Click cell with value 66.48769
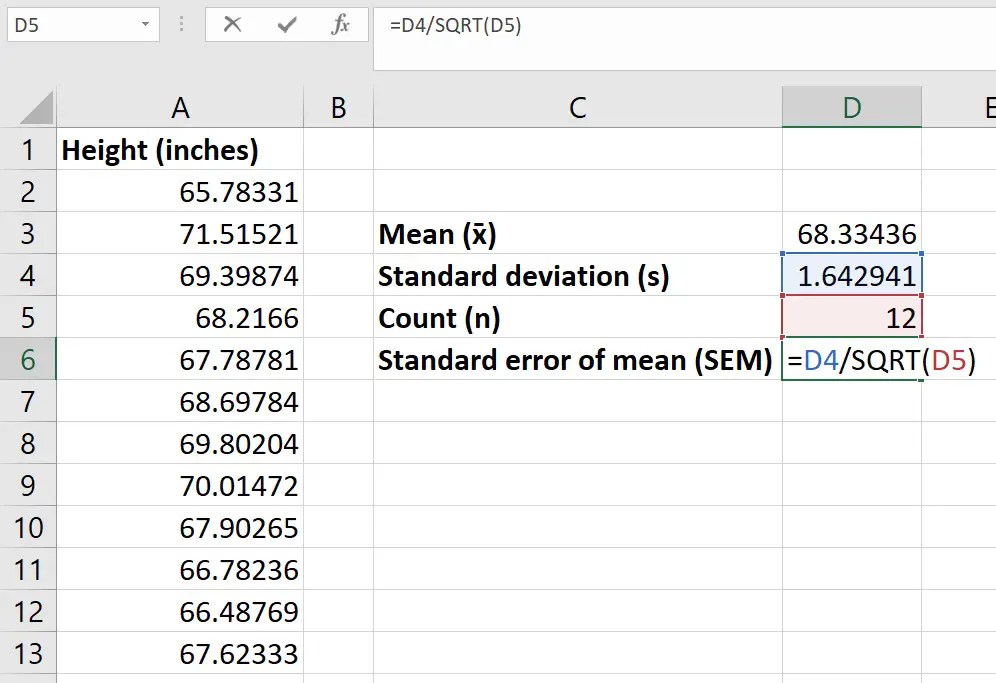Screen dimensions: 996x683 coord(180,611)
